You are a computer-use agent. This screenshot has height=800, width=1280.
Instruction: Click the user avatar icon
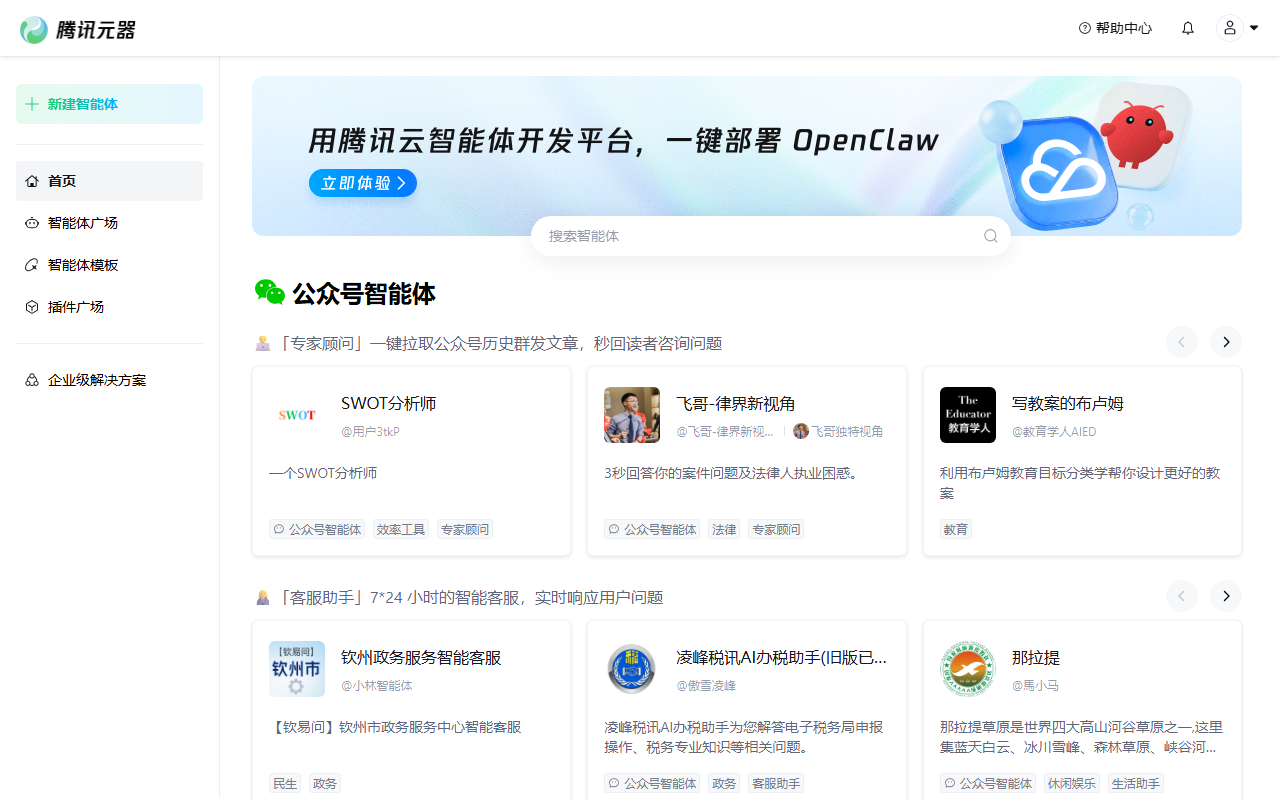(x=1230, y=28)
